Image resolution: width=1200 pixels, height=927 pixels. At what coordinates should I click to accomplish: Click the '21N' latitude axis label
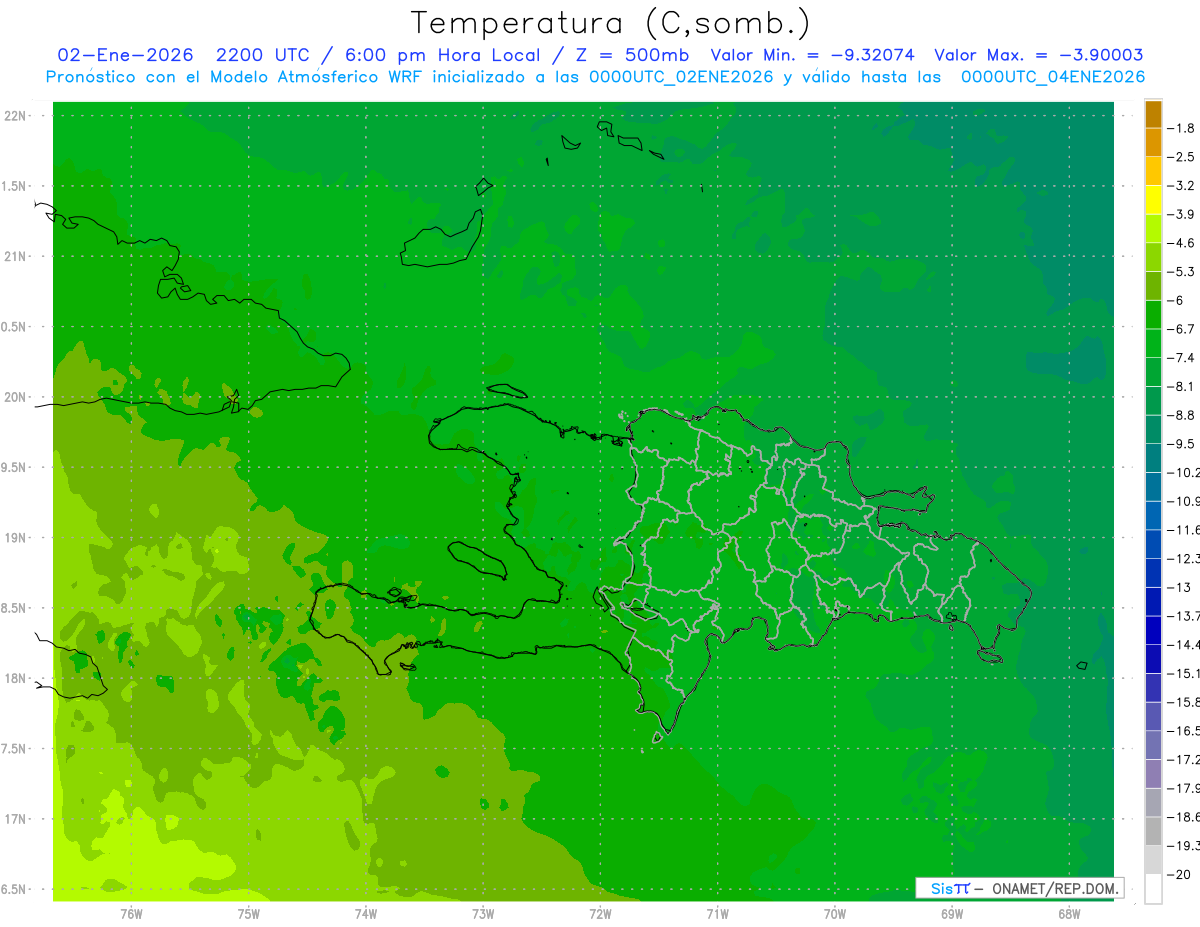point(15,257)
